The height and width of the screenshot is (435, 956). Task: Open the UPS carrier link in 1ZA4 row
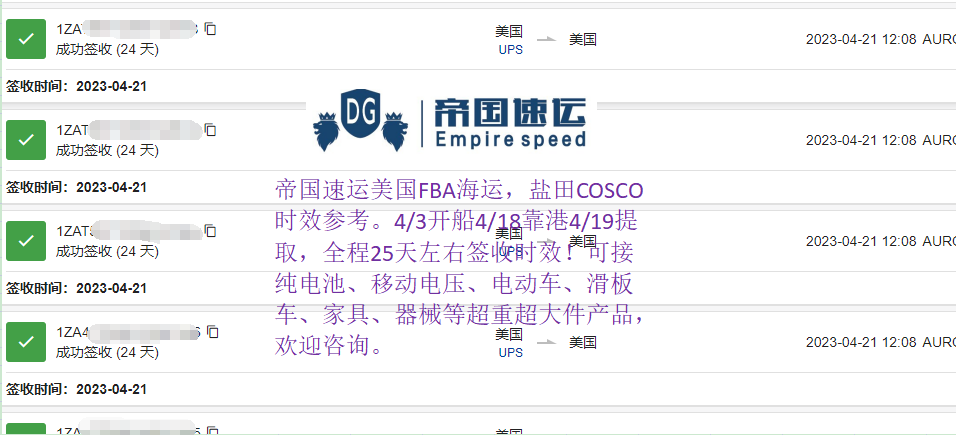point(510,353)
